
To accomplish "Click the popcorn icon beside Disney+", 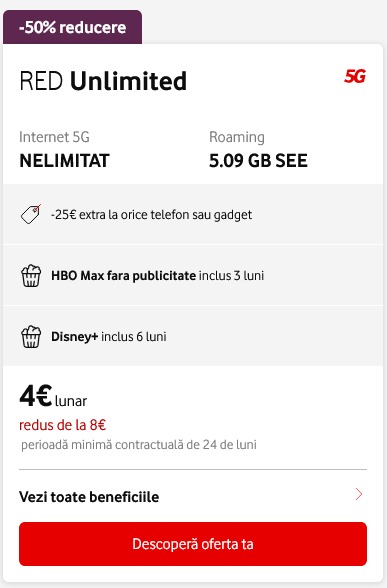I will tap(31, 336).
